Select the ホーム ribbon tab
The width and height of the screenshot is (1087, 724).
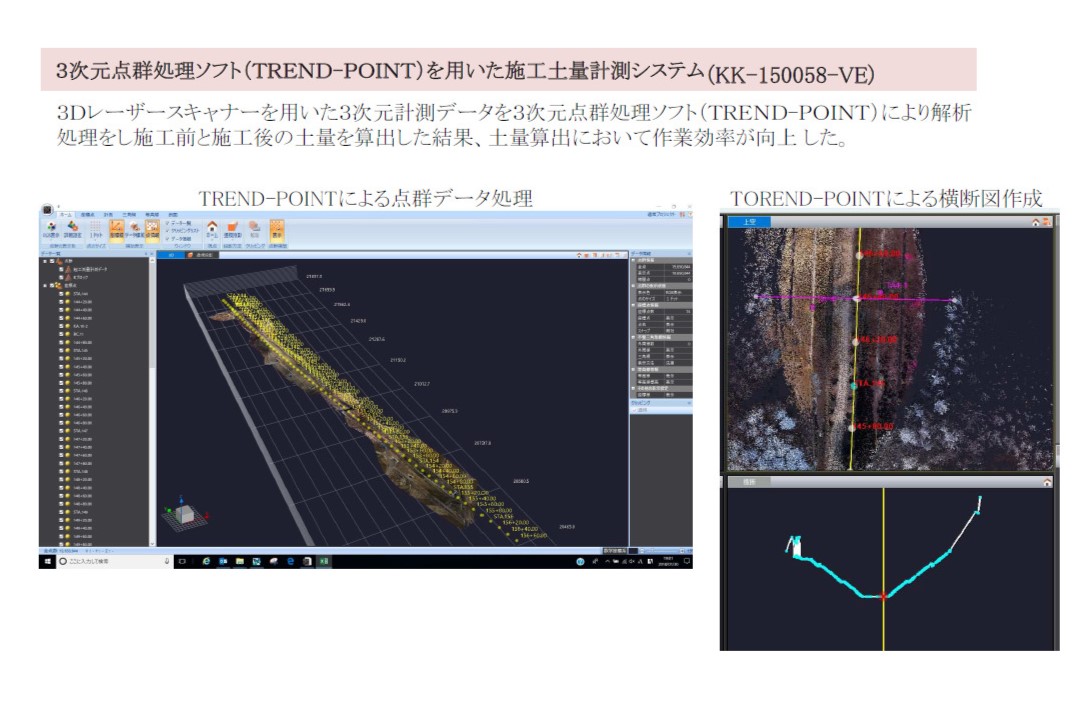[65, 215]
